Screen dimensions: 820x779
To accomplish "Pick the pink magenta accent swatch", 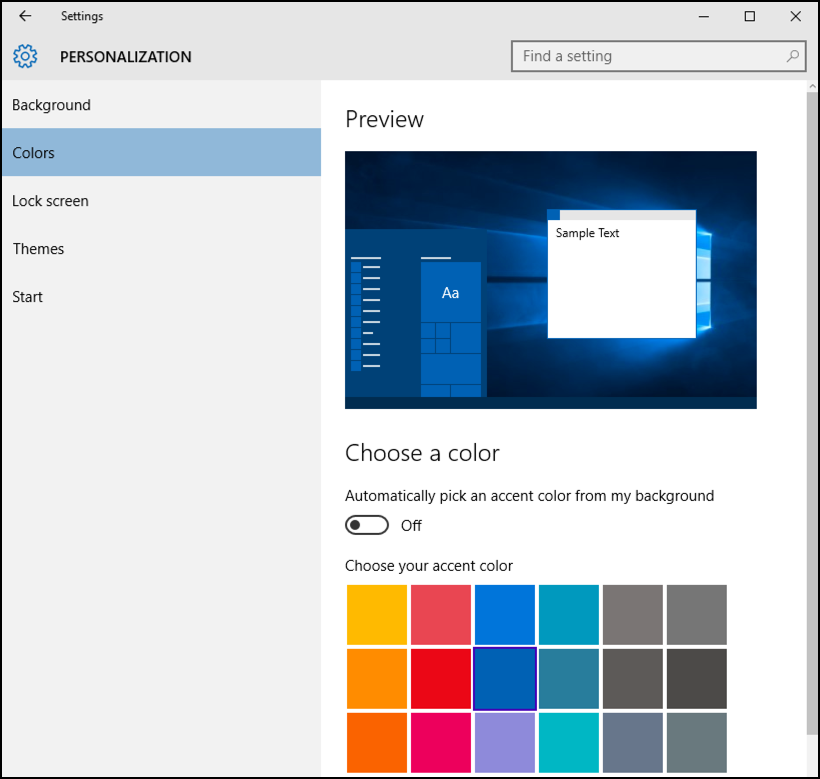I will coord(440,742).
